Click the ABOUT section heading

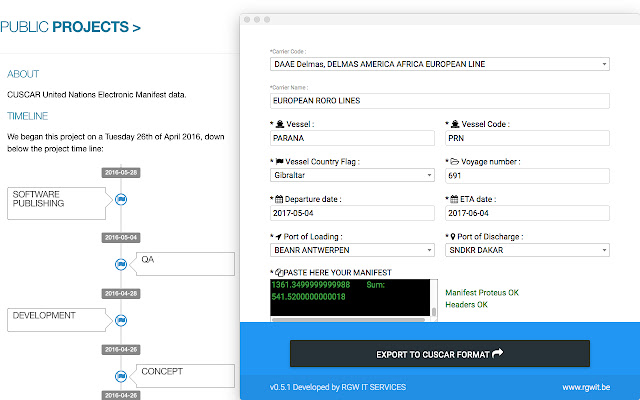pos(23,74)
